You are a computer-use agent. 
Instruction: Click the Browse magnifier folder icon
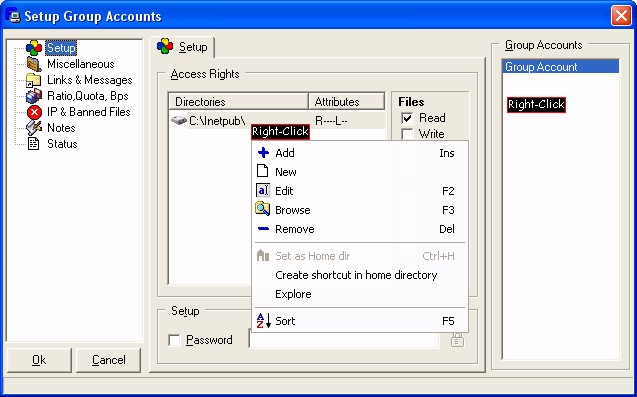(262, 209)
